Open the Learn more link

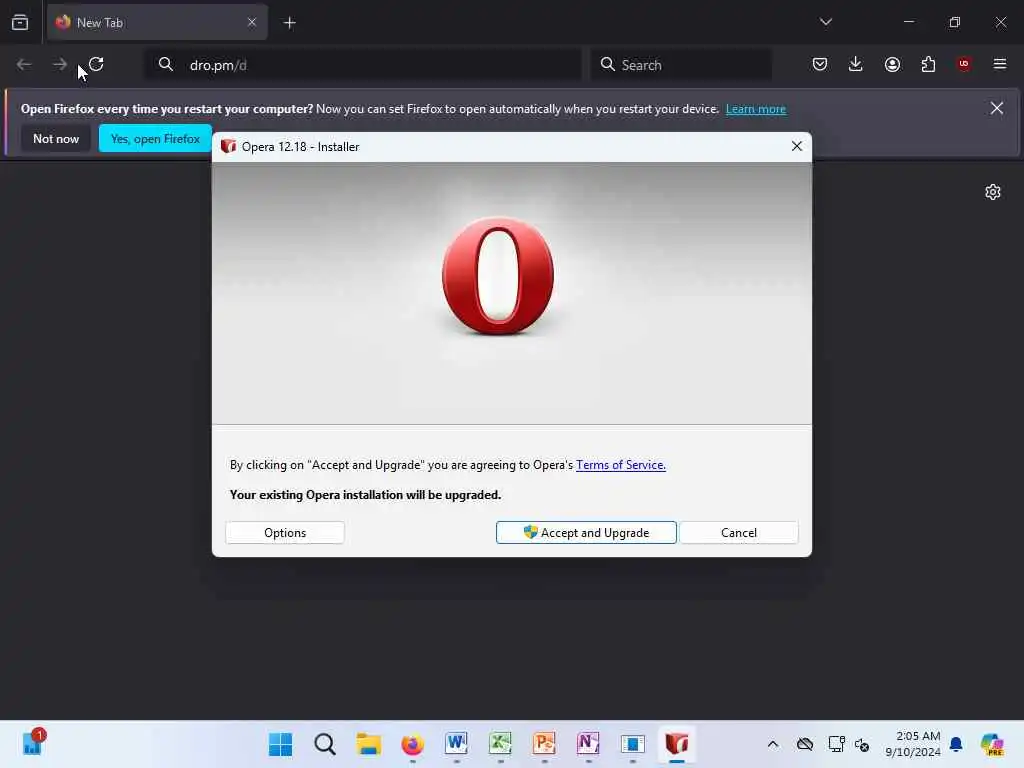tap(756, 109)
